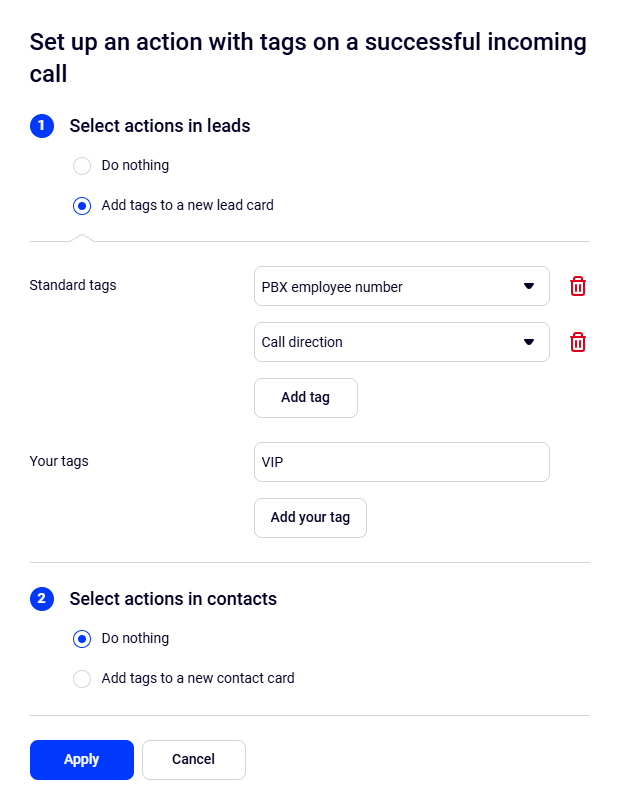Screen dimensions: 617x803
Task: Select "Do nothing" under actions in contacts
Action: point(83,639)
